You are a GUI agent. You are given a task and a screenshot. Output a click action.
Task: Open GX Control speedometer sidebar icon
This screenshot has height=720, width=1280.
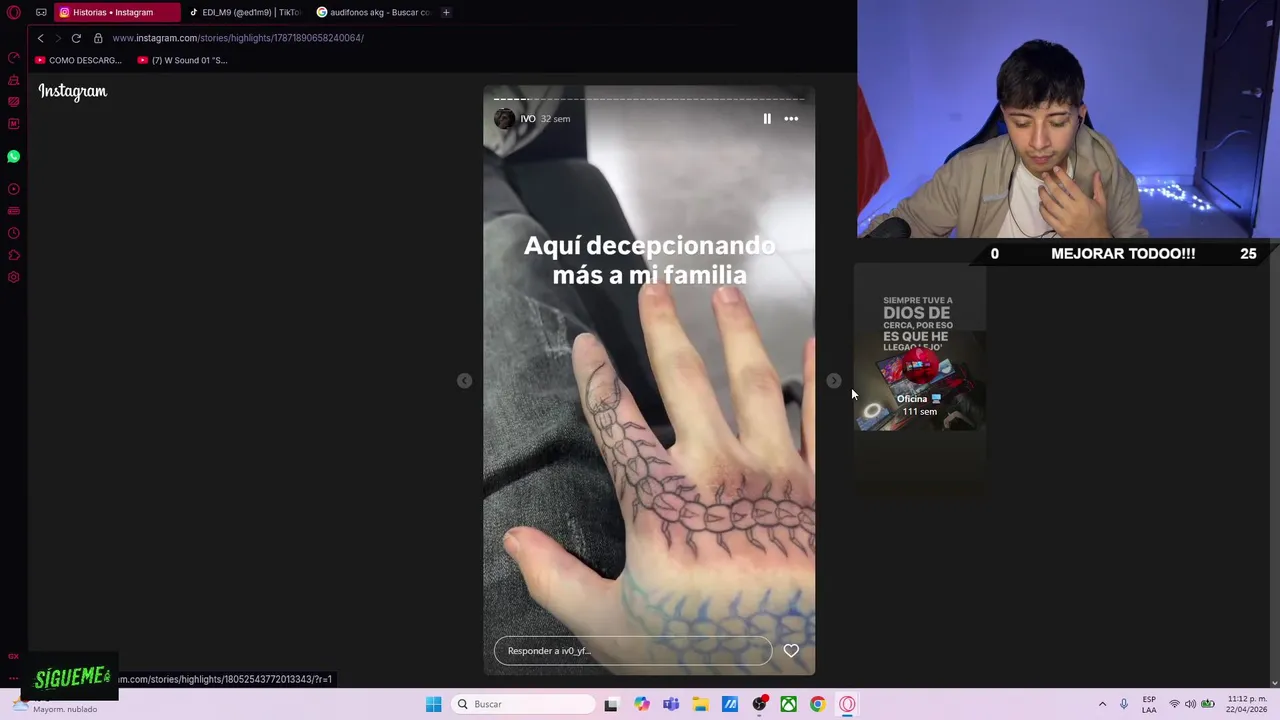tap(14, 58)
